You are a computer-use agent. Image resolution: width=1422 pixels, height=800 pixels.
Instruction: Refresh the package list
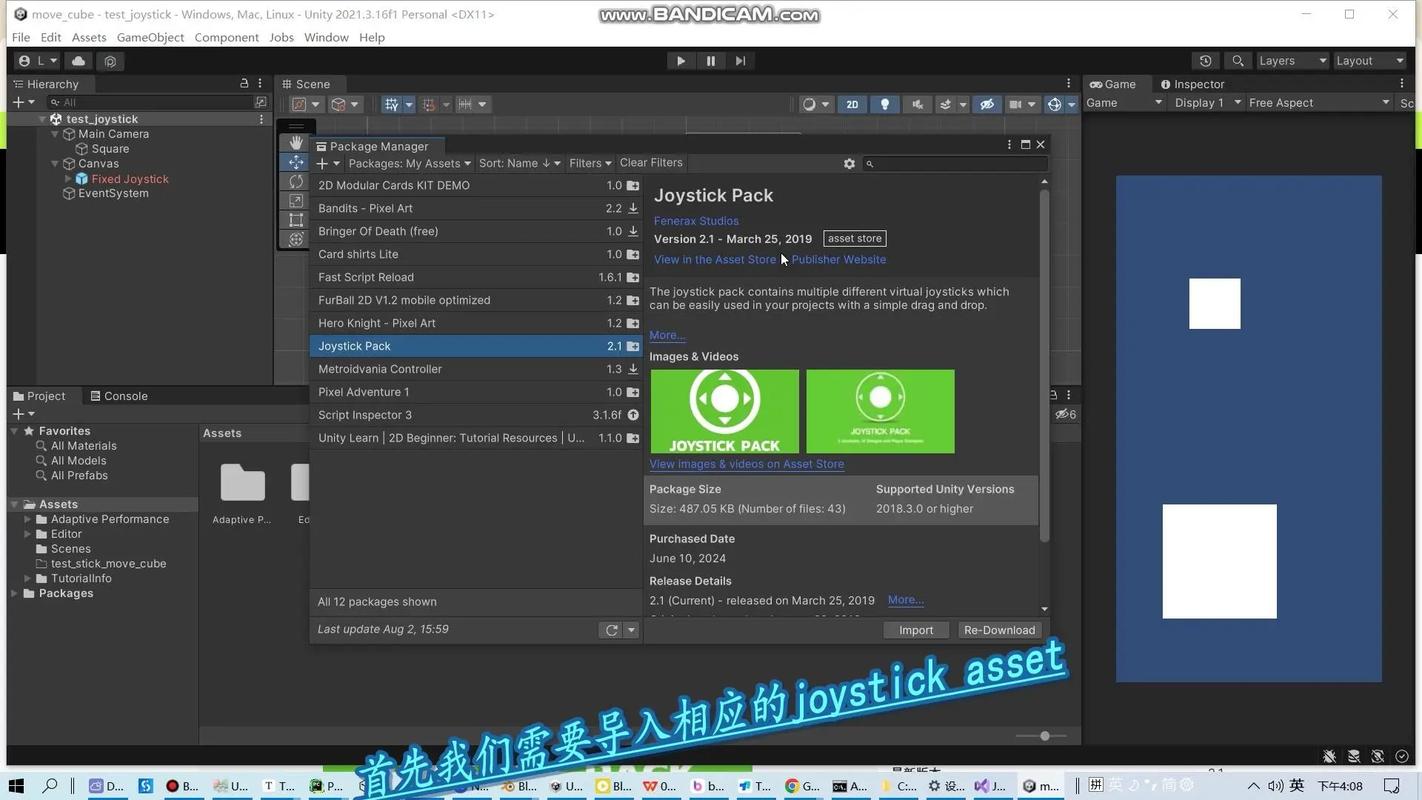coord(611,630)
